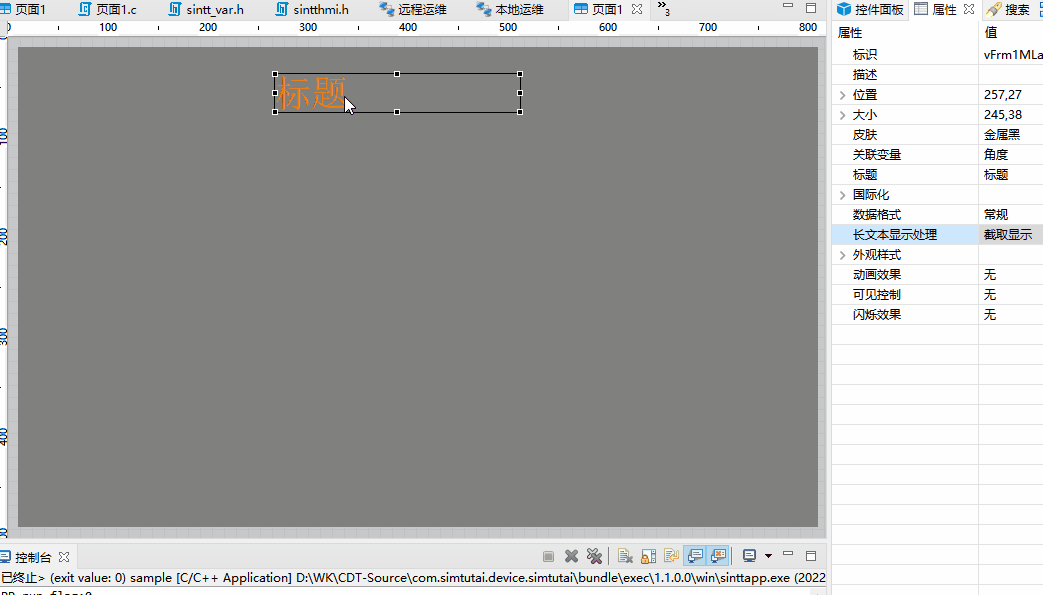The image size is (1043, 595).
Task: Toggle Scroll Lock in console
Action: click(648, 556)
